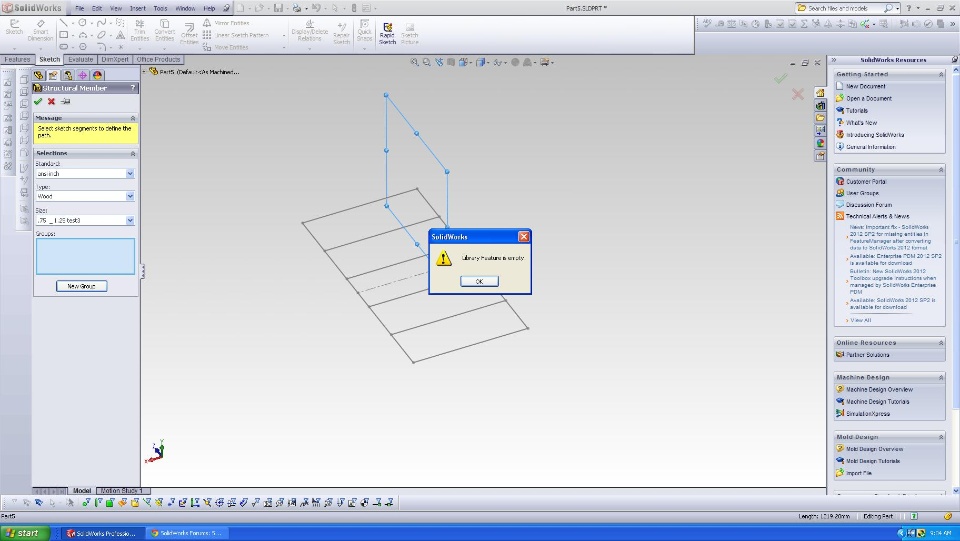Click the Linear Sketch Pattern tool
Viewport: 960px width, 541px height.
(236, 35)
